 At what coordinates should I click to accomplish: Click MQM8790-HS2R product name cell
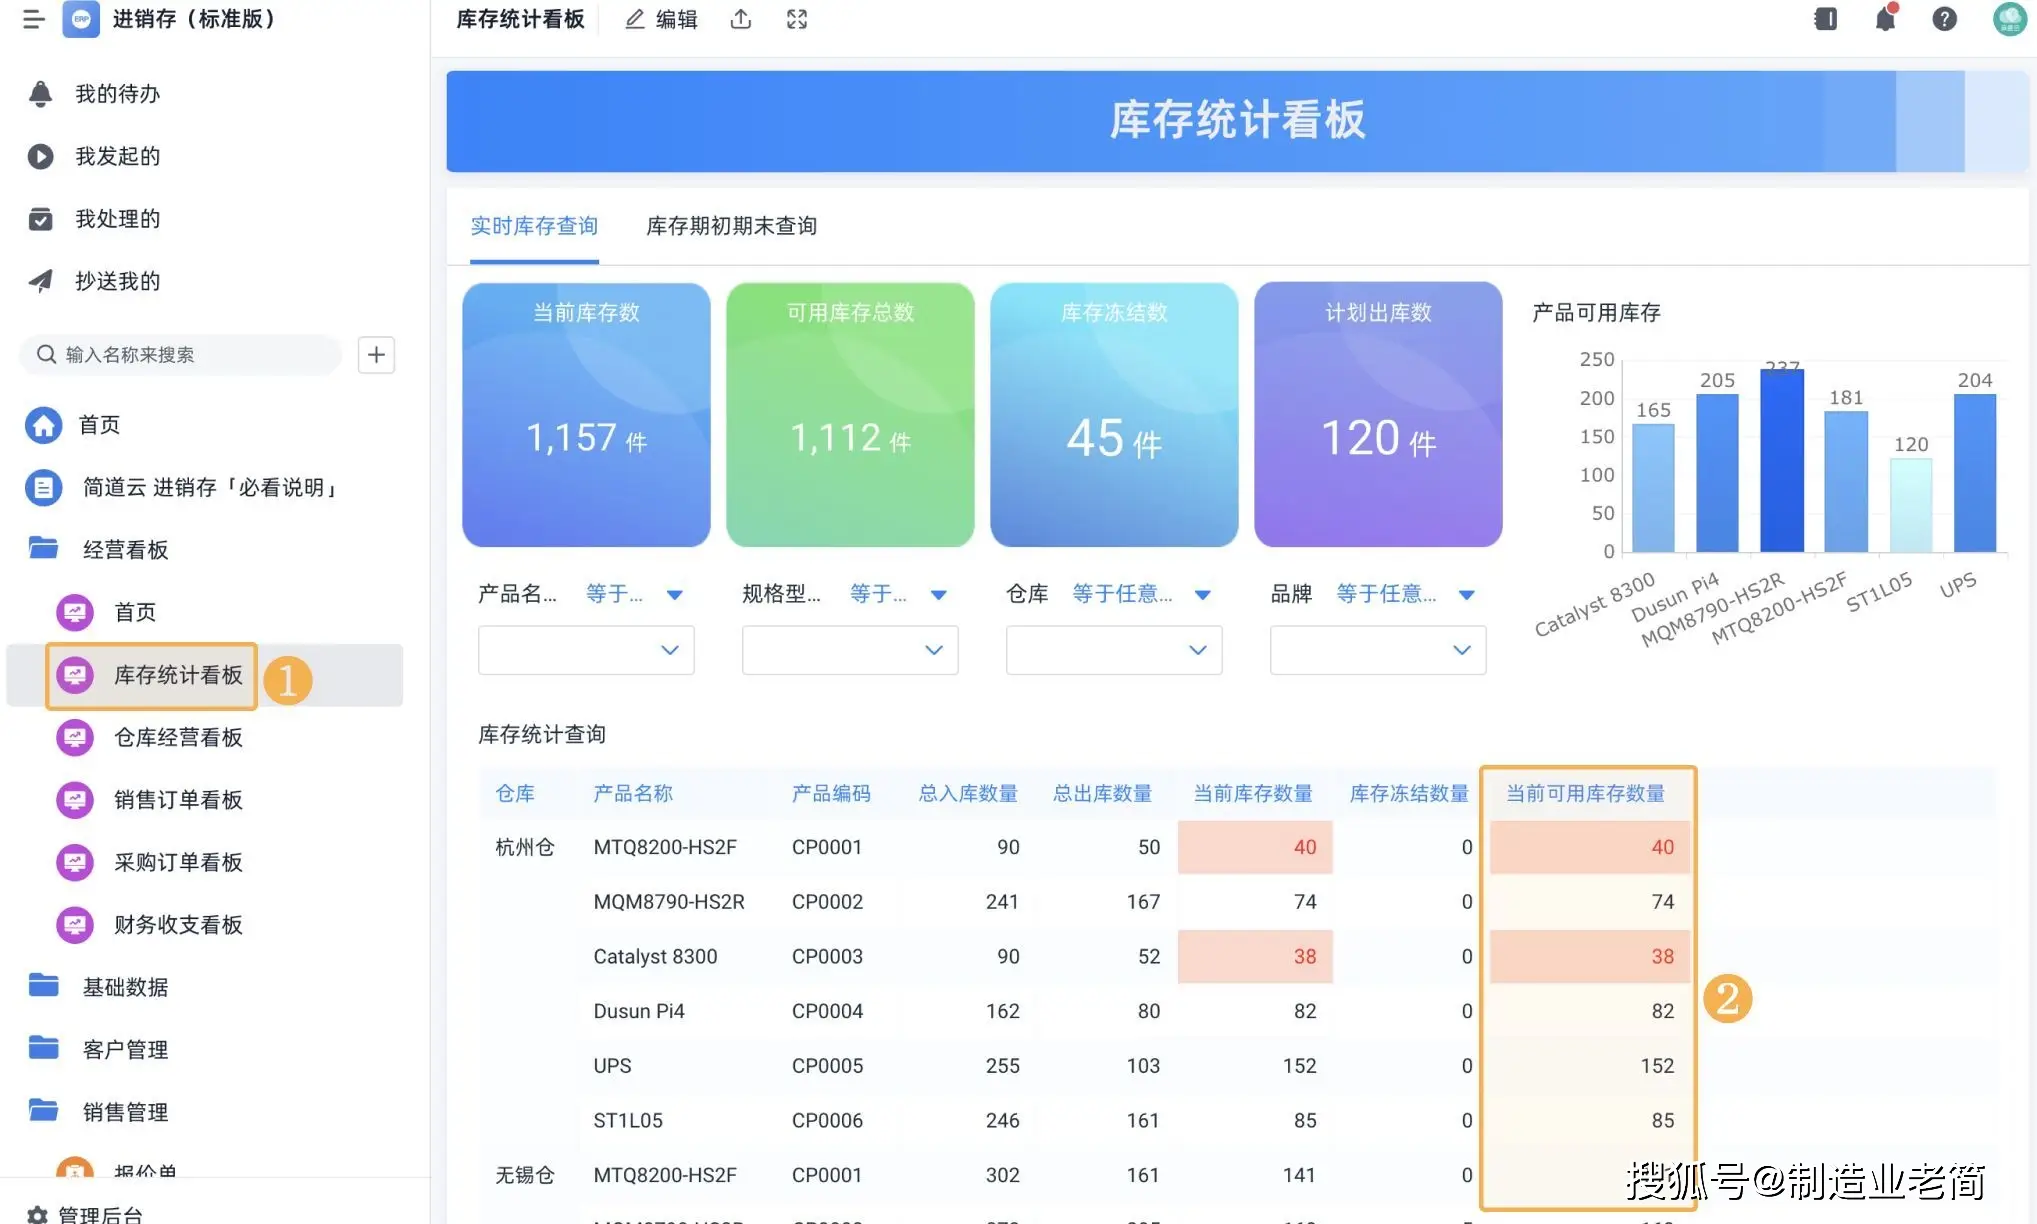[x=669, y=902]
